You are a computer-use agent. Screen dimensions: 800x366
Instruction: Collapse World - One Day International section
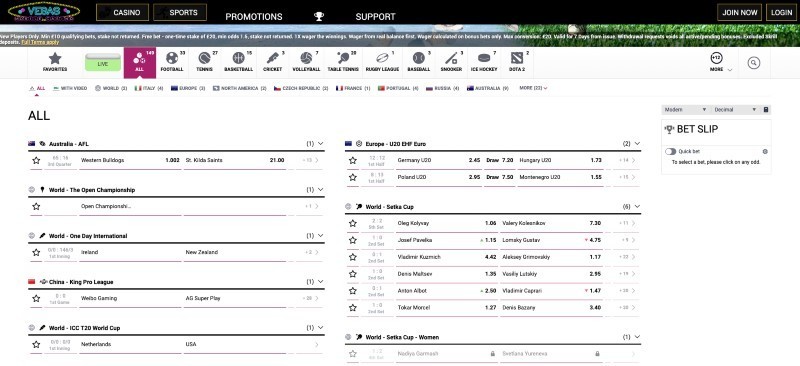coord(320,236)
